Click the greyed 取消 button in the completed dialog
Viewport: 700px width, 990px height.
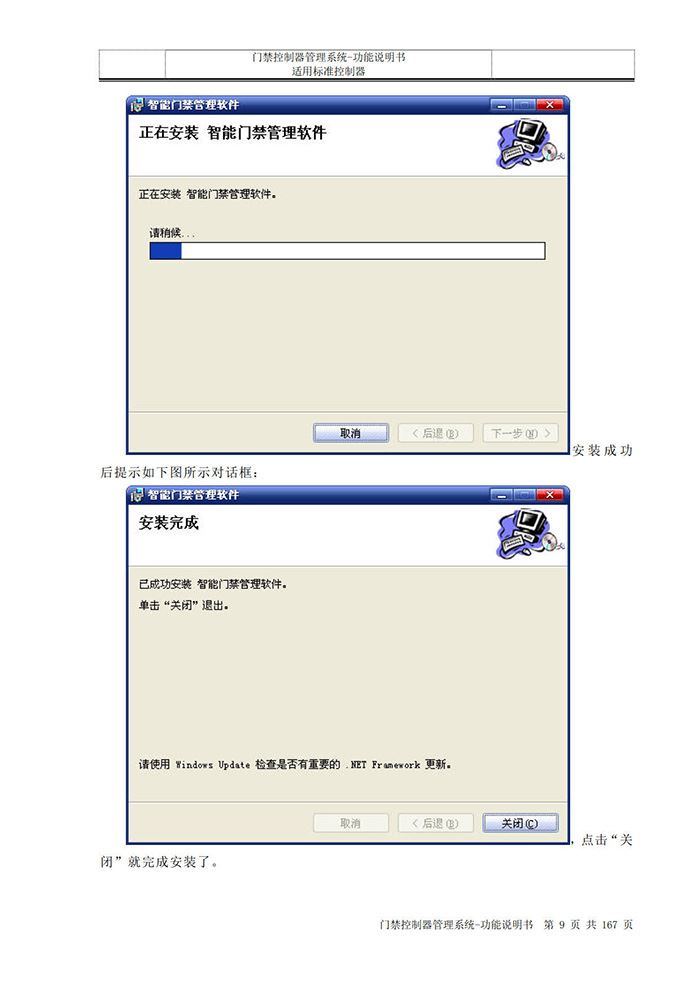click(x=350, y=823)
